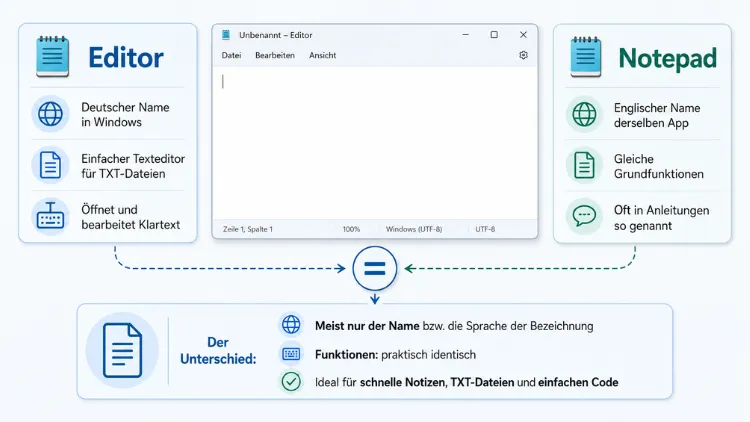The image size is (750, 422).
Task: Click the green checkmark icon beside 'Ideal für'
Action: (x=291, y=381)
